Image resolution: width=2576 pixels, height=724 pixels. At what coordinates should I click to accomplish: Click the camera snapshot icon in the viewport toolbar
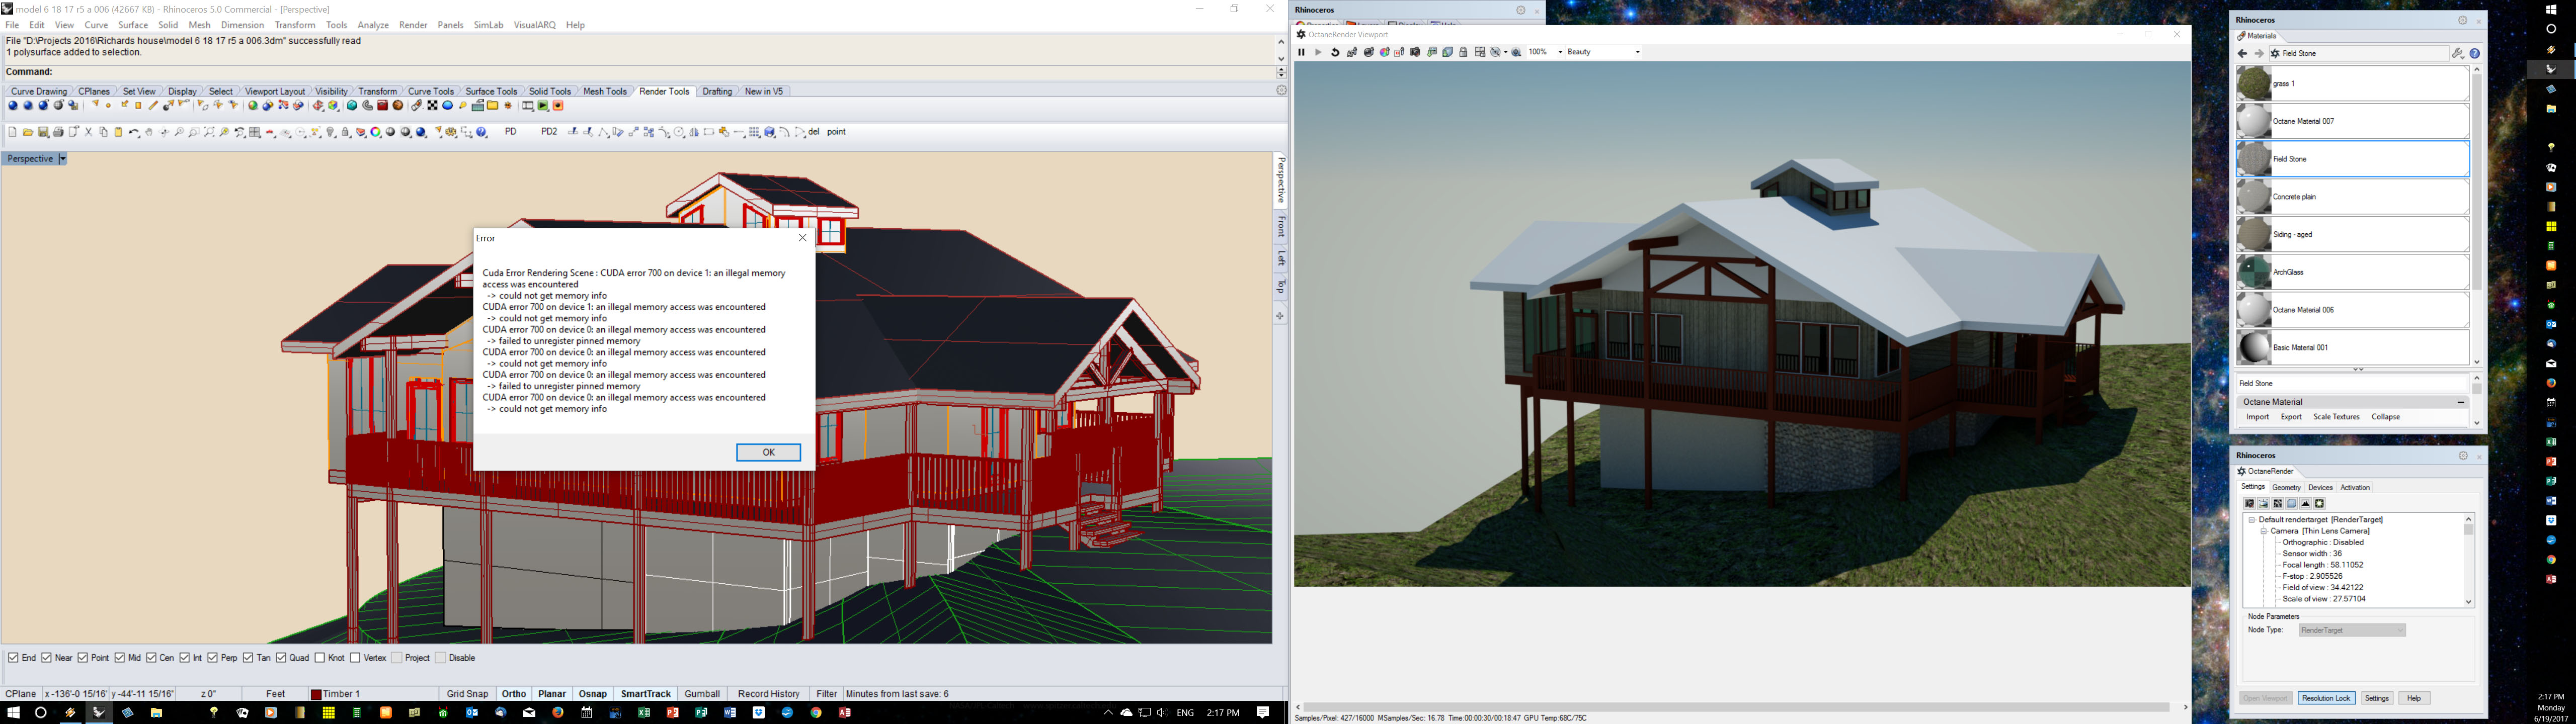(1415, 52)
